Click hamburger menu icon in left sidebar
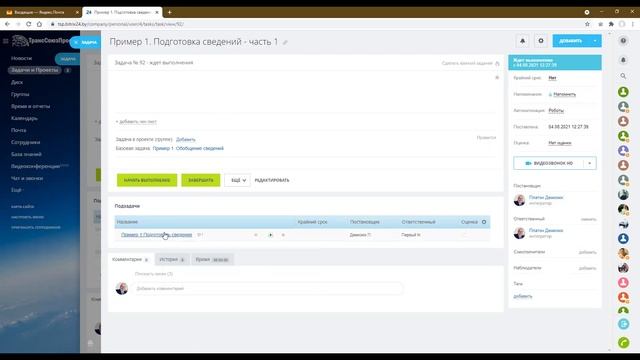640x360 pixels. 5,41
